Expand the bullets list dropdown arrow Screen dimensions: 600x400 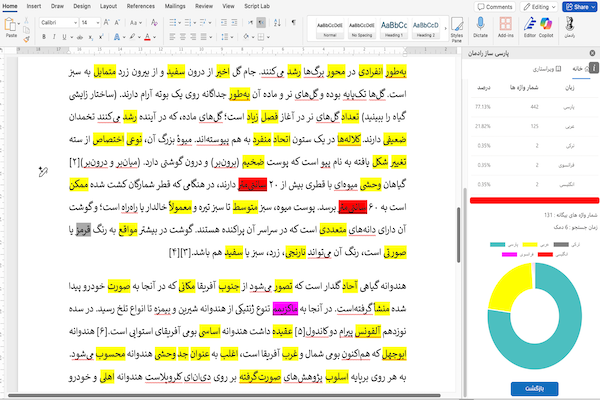[x=179, y=23]
